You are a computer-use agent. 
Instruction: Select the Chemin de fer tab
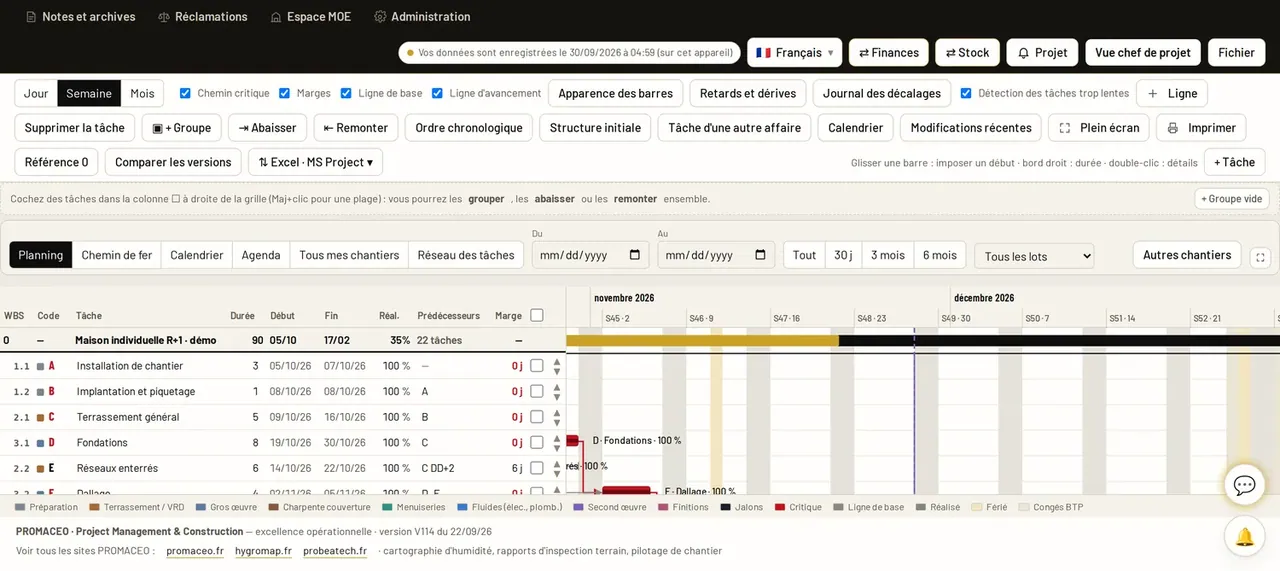point(117,255)
